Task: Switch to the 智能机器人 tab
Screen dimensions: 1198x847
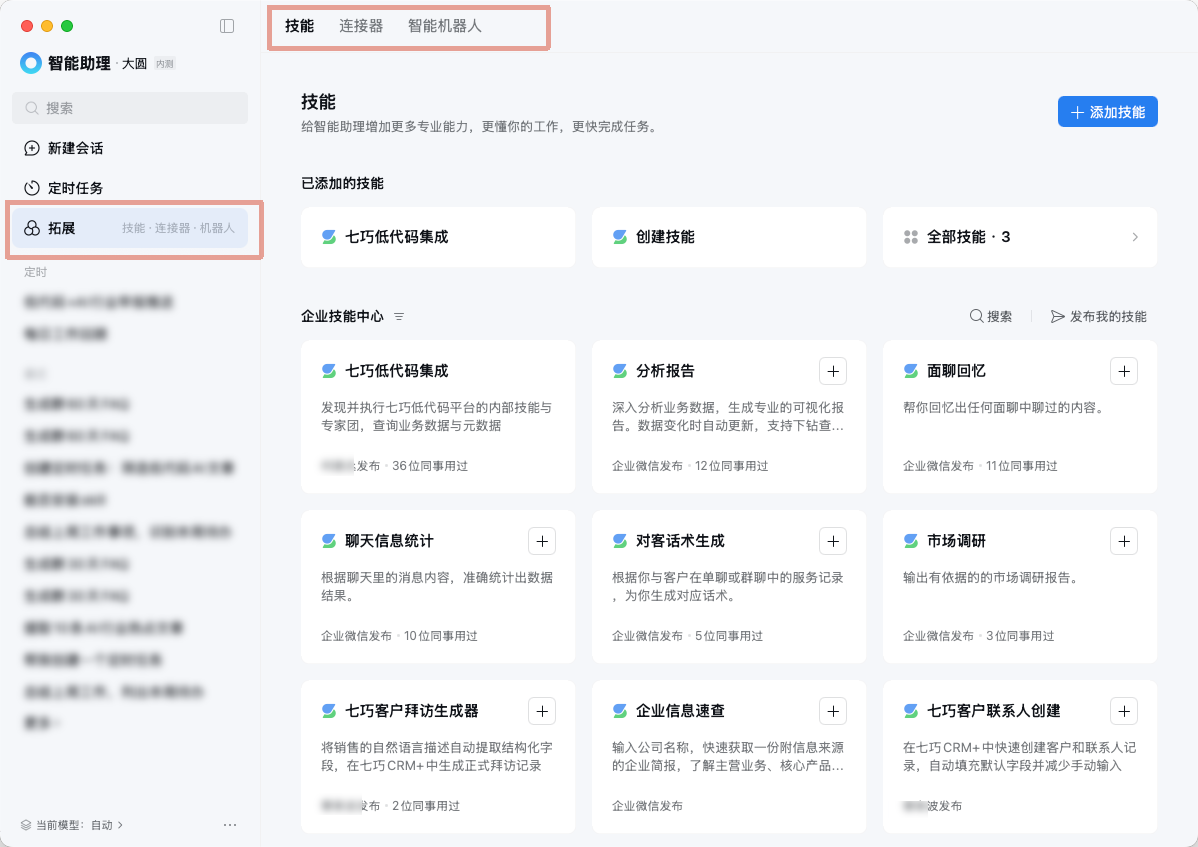Action: coord(445,26)
